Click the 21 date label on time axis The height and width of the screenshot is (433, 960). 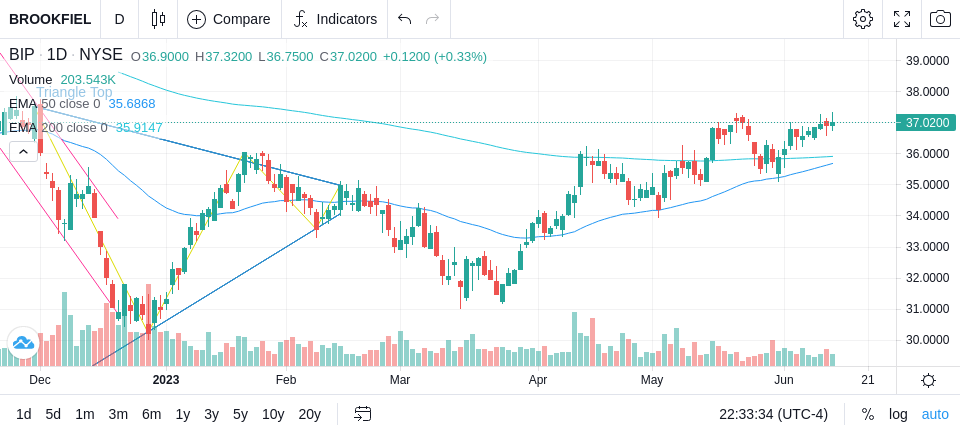pyautogui.click(x=868, y=380)
